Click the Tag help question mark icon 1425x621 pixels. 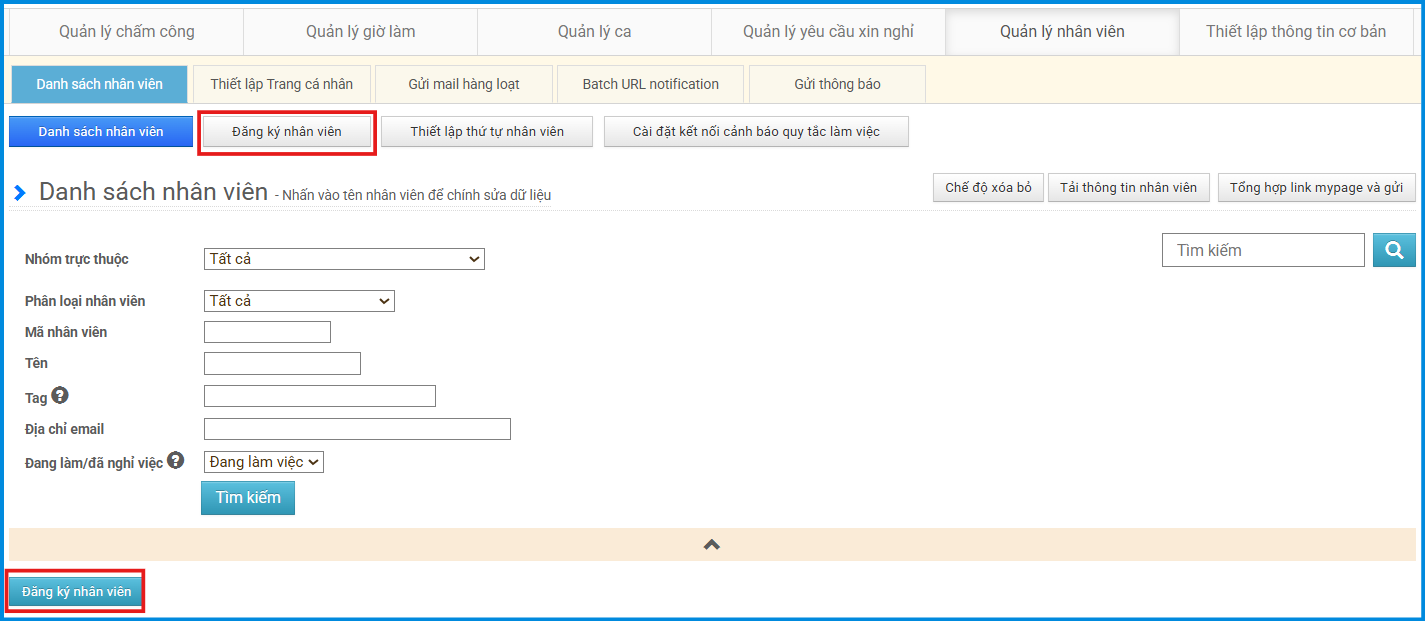pyautogui.click(x=60, y=396)
